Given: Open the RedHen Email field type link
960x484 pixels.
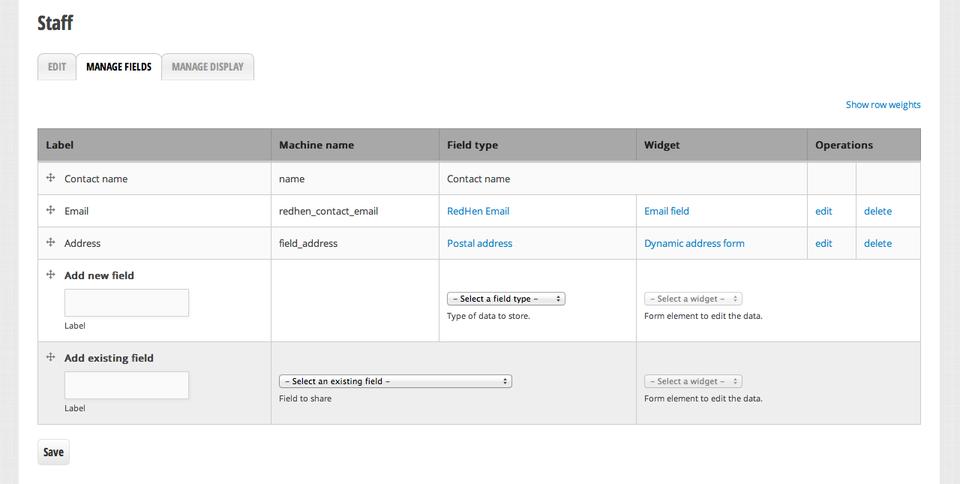Looking at the screenshot, I should click(x=478, y=211).
